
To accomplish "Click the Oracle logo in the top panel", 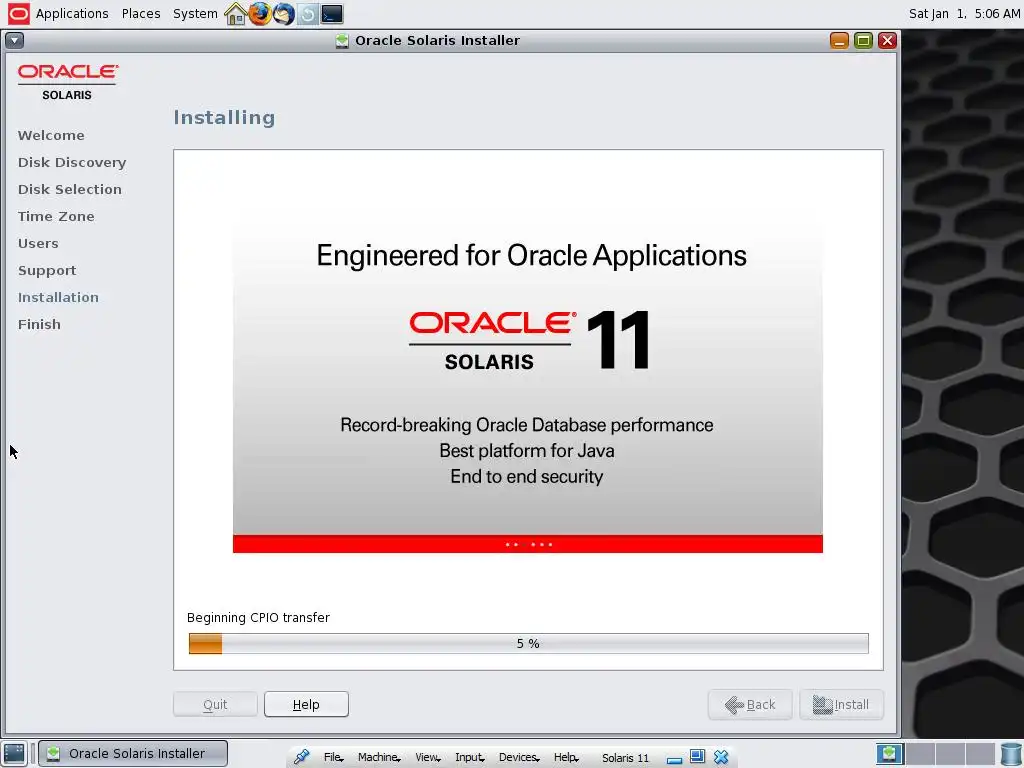I will pos(18,14).
